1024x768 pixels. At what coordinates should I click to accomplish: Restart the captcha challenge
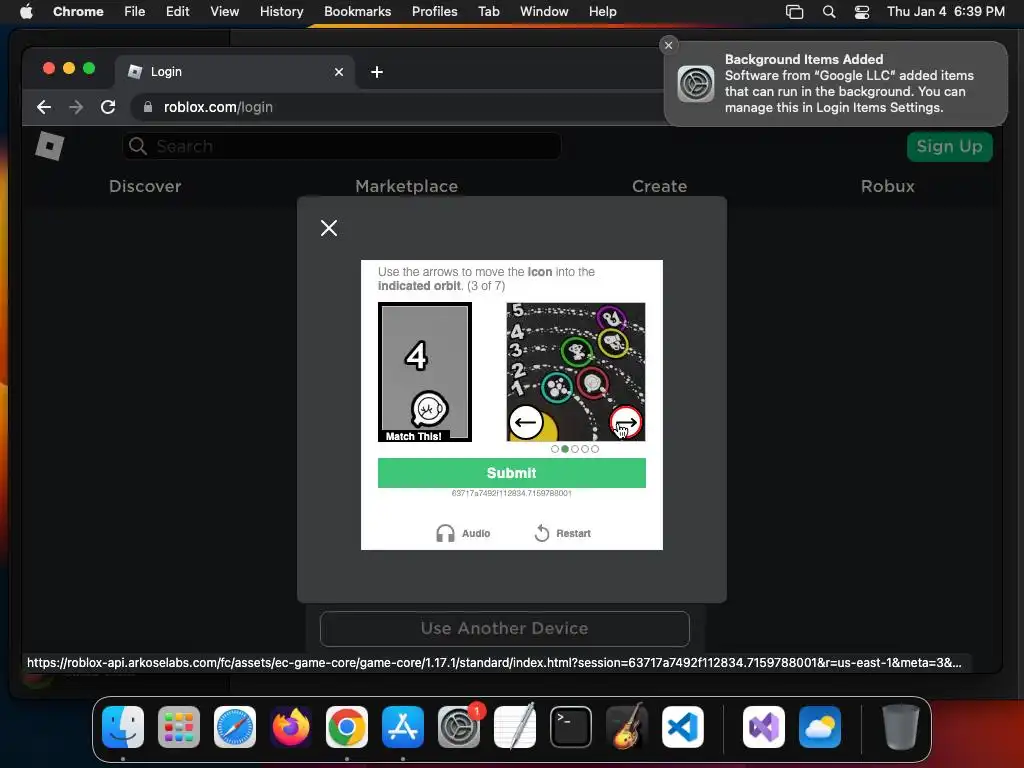coord(562,534)
